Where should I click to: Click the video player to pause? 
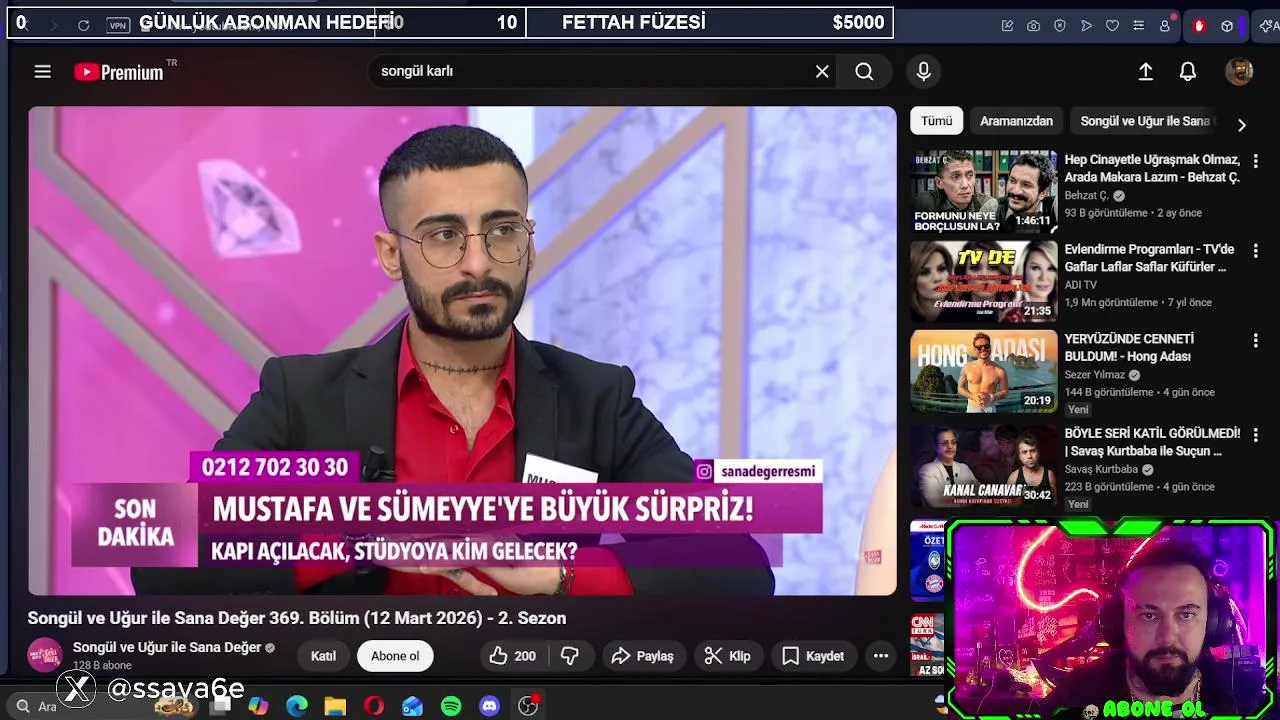(462, 350)
